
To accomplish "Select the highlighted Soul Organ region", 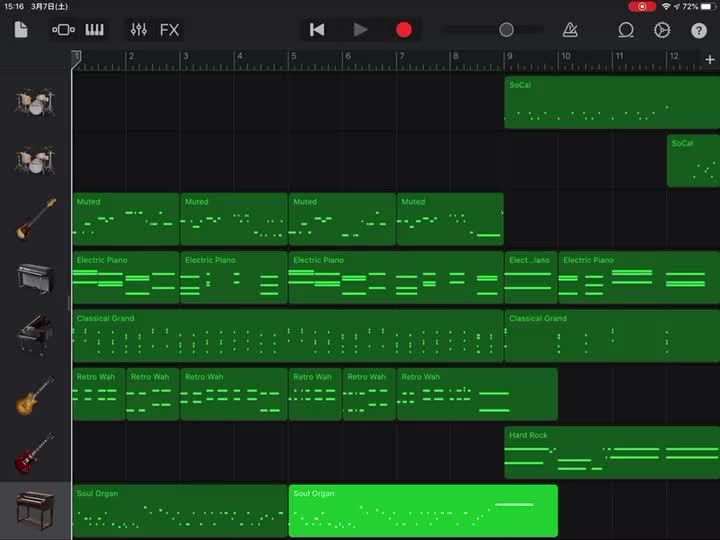I will [423, 511].
